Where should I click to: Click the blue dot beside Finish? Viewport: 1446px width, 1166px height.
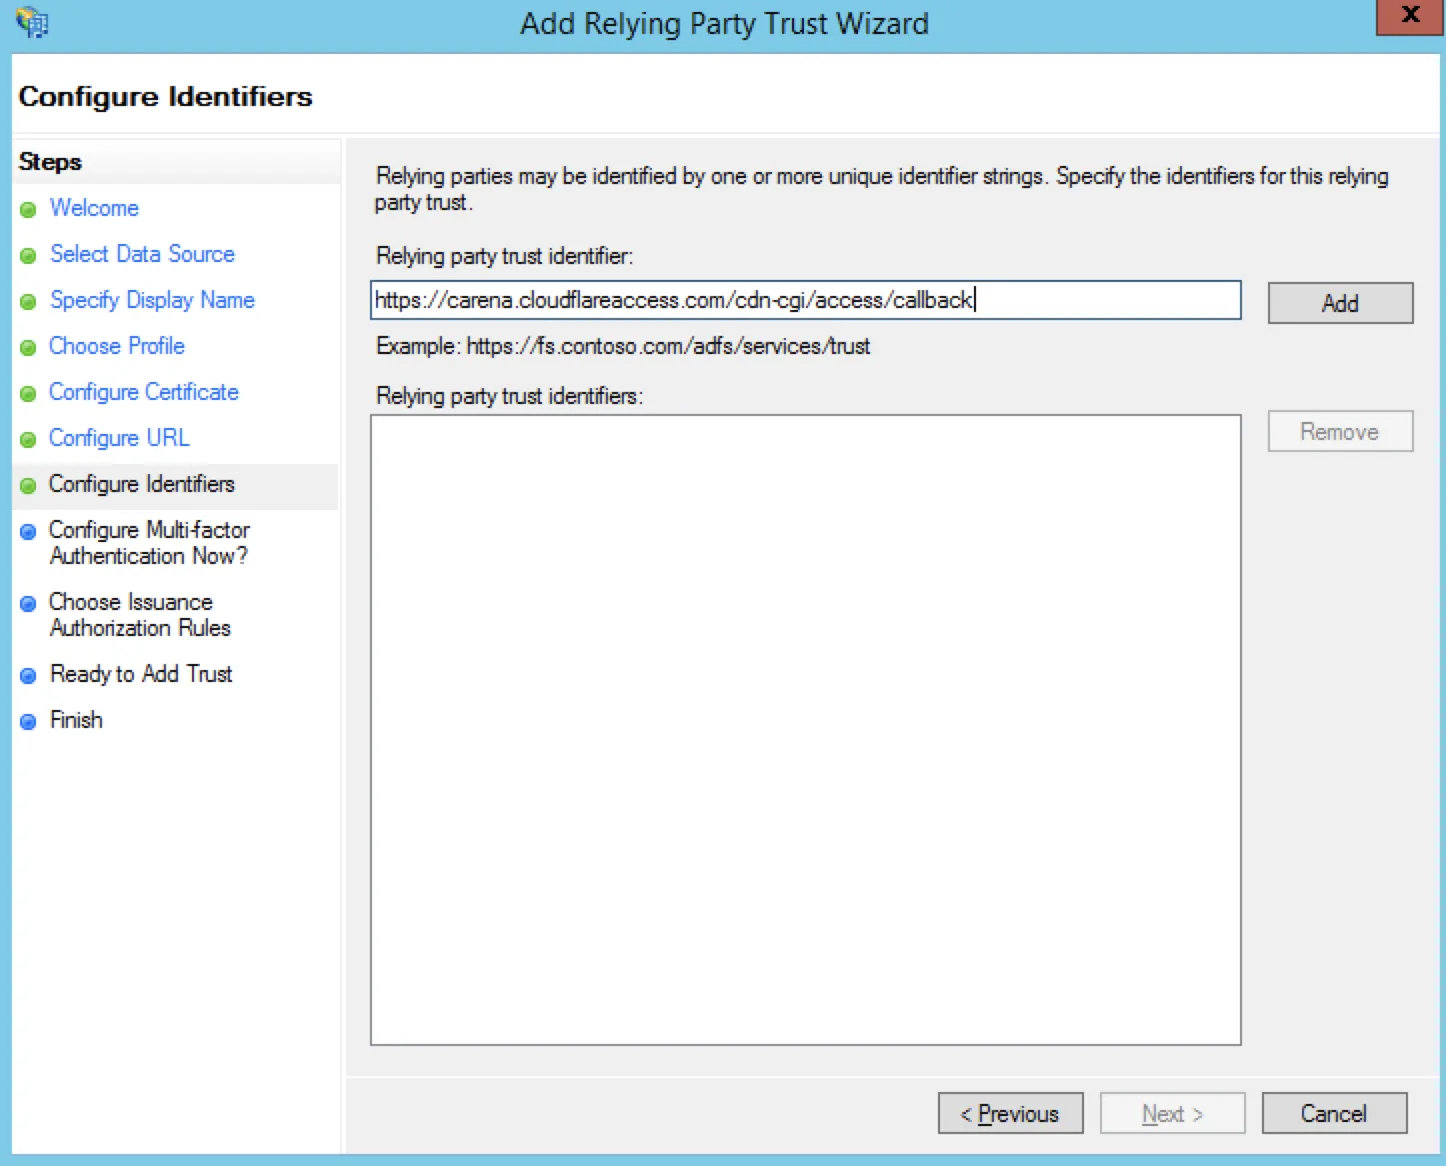click(28, 721)
